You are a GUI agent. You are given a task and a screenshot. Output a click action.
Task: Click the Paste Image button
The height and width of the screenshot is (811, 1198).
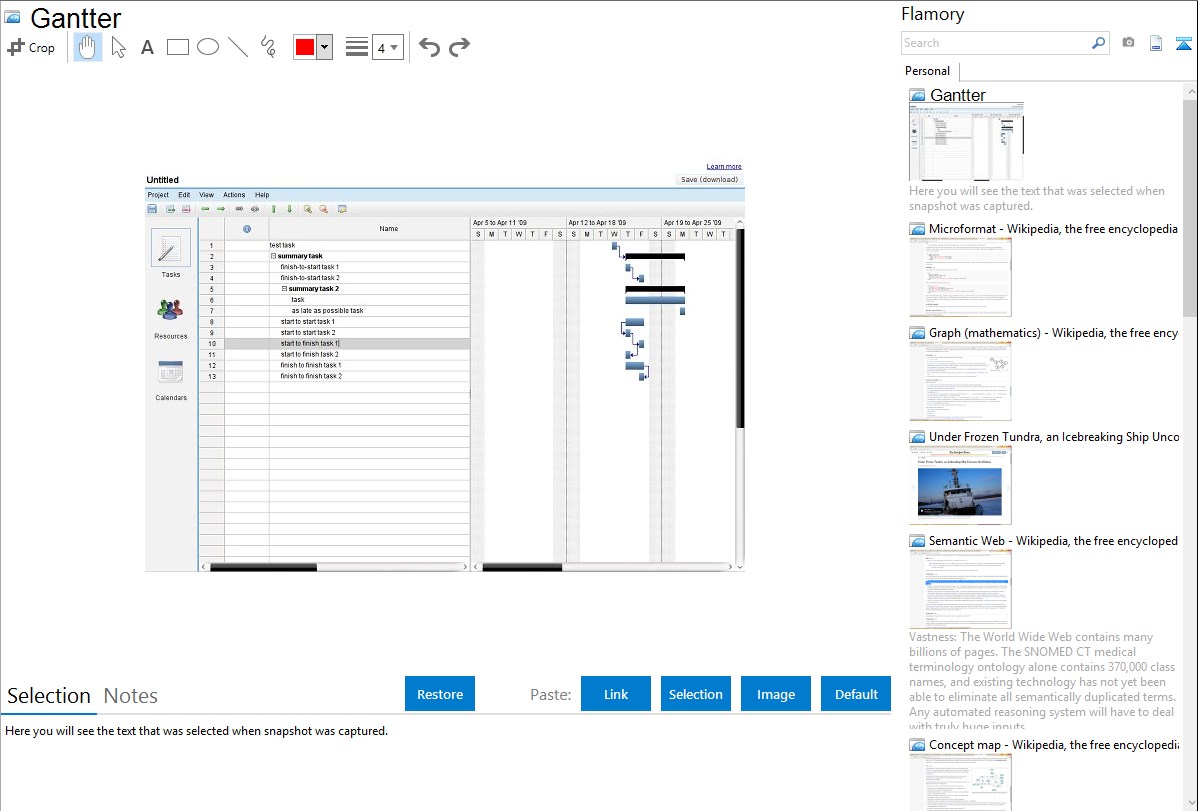776,694
